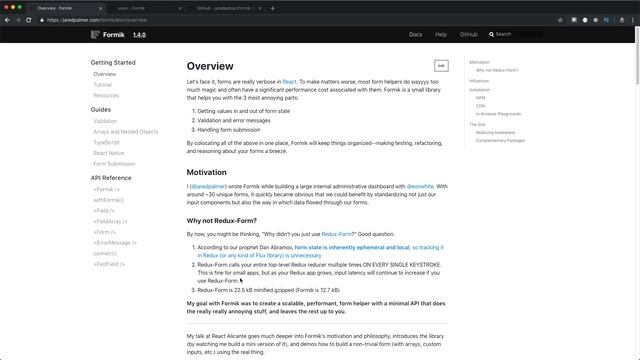Open the 1.4.0 version link
Image resolution: width=640 pixels, height=360 pixels.
pos(139,35)
